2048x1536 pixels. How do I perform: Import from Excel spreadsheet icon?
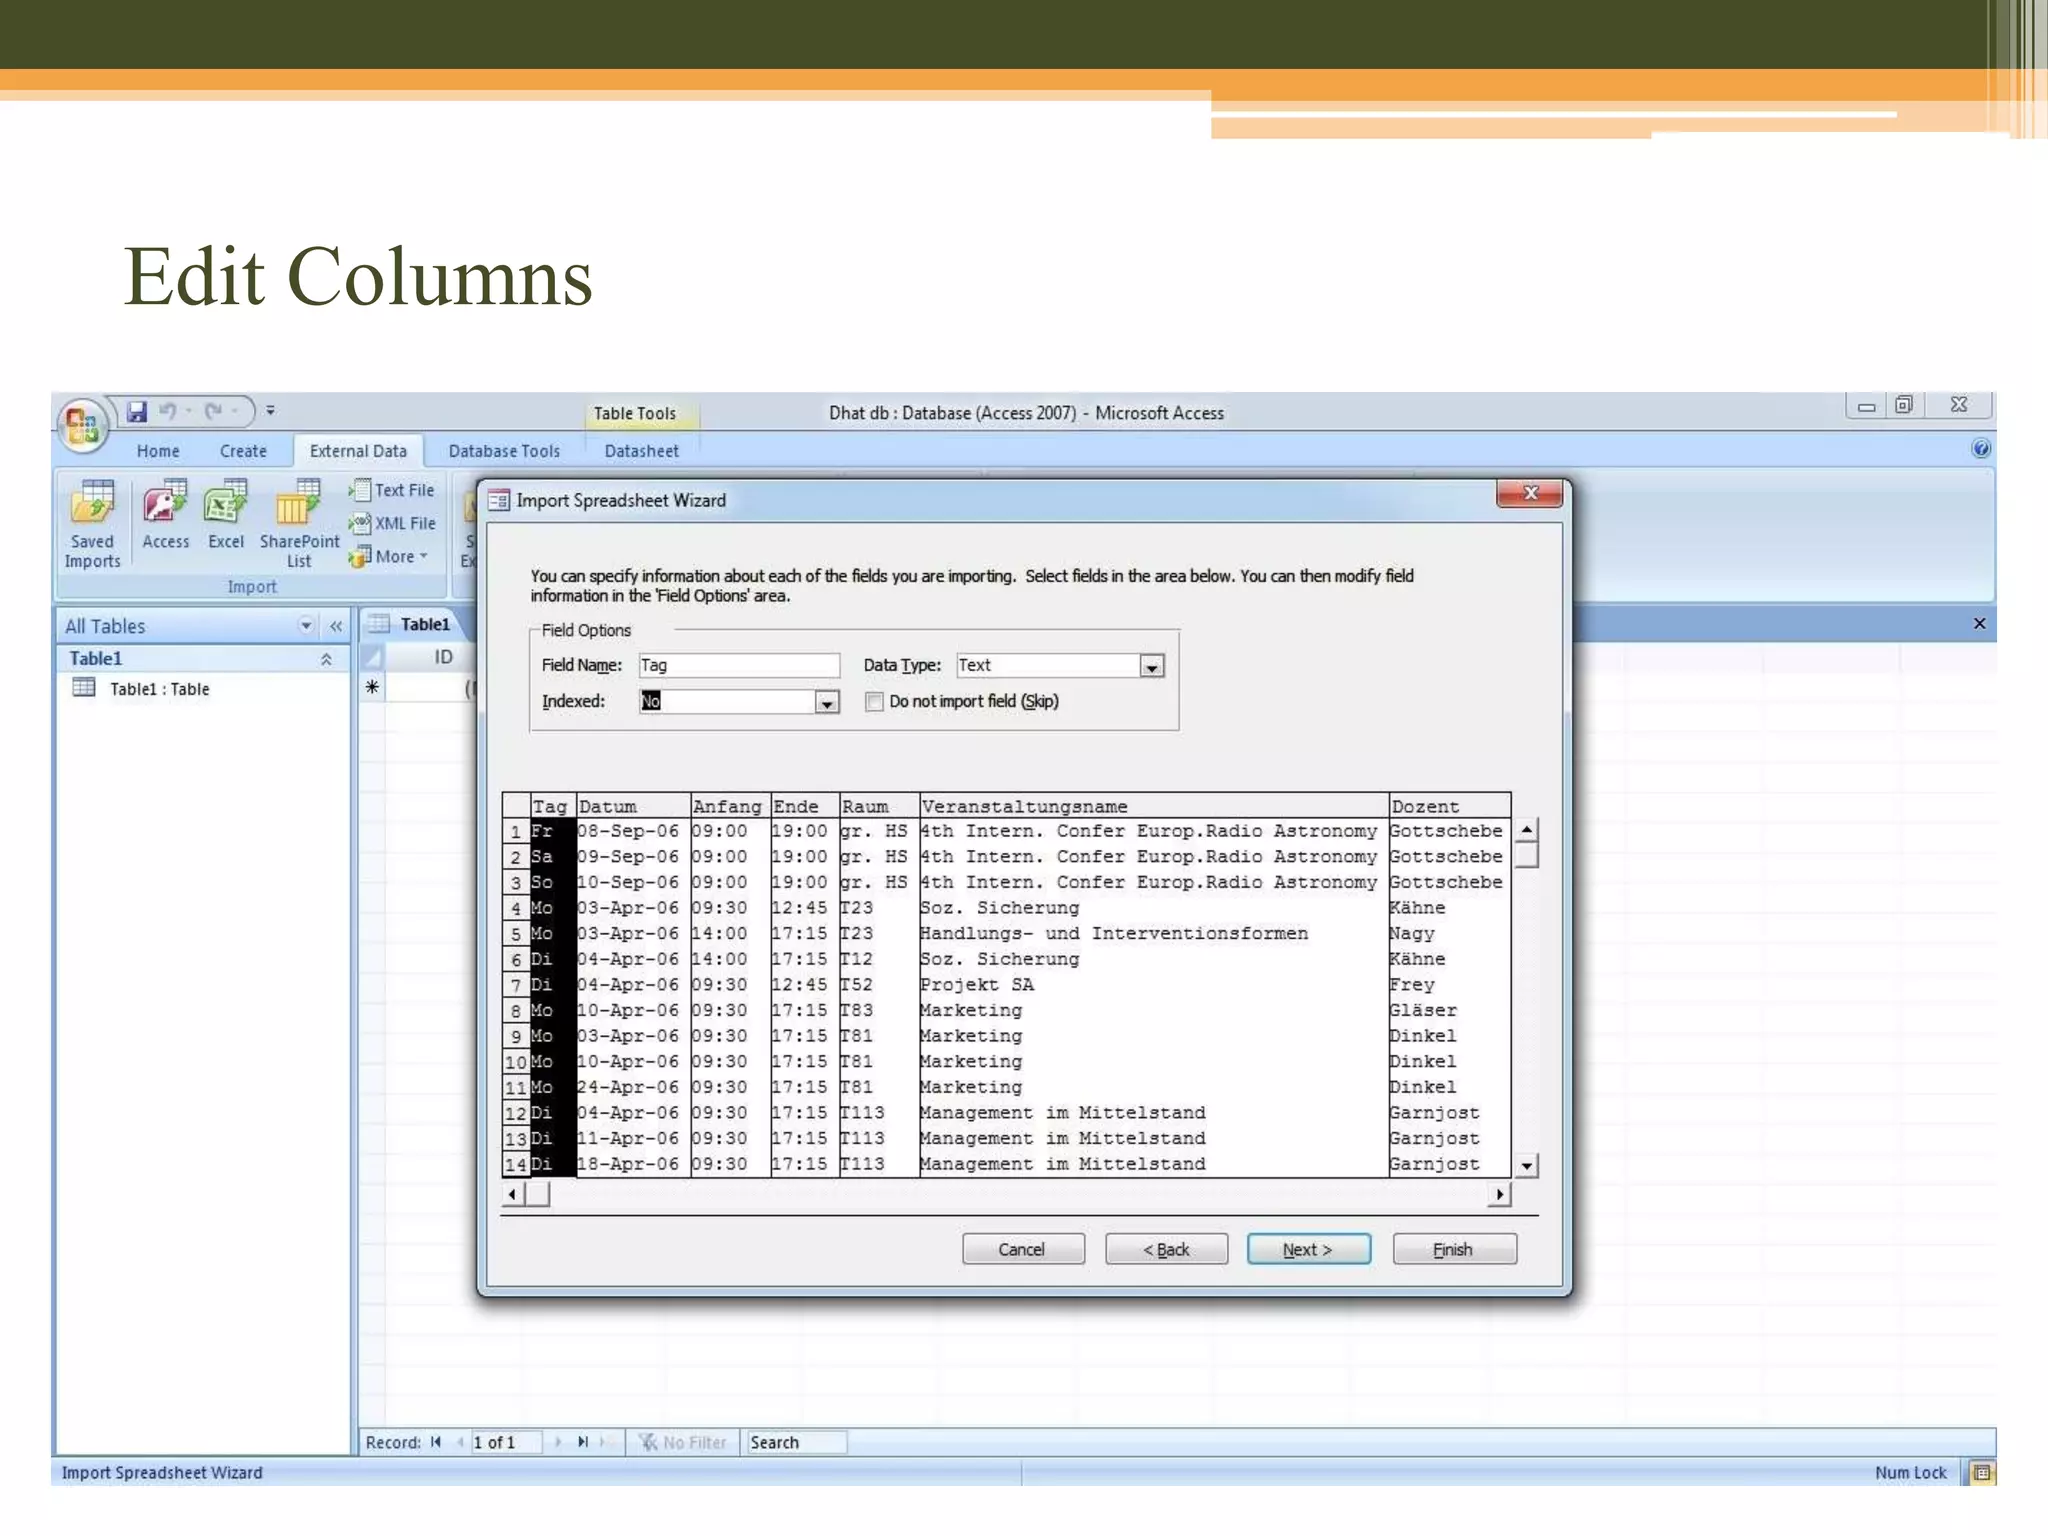[x=226, y=514]
